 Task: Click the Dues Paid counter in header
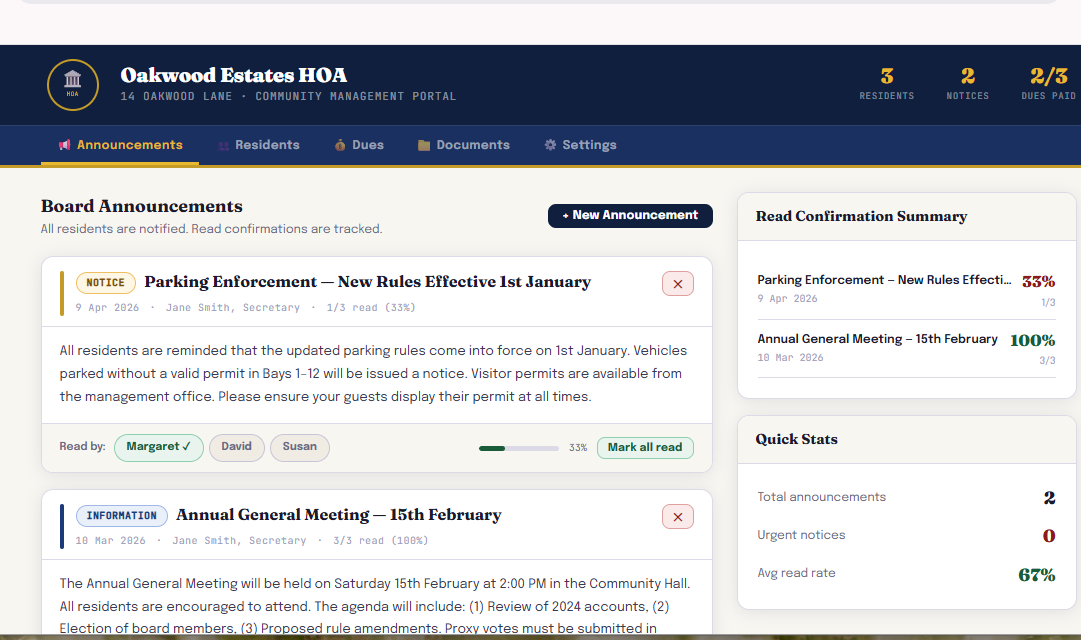[x=1048, y=83]
